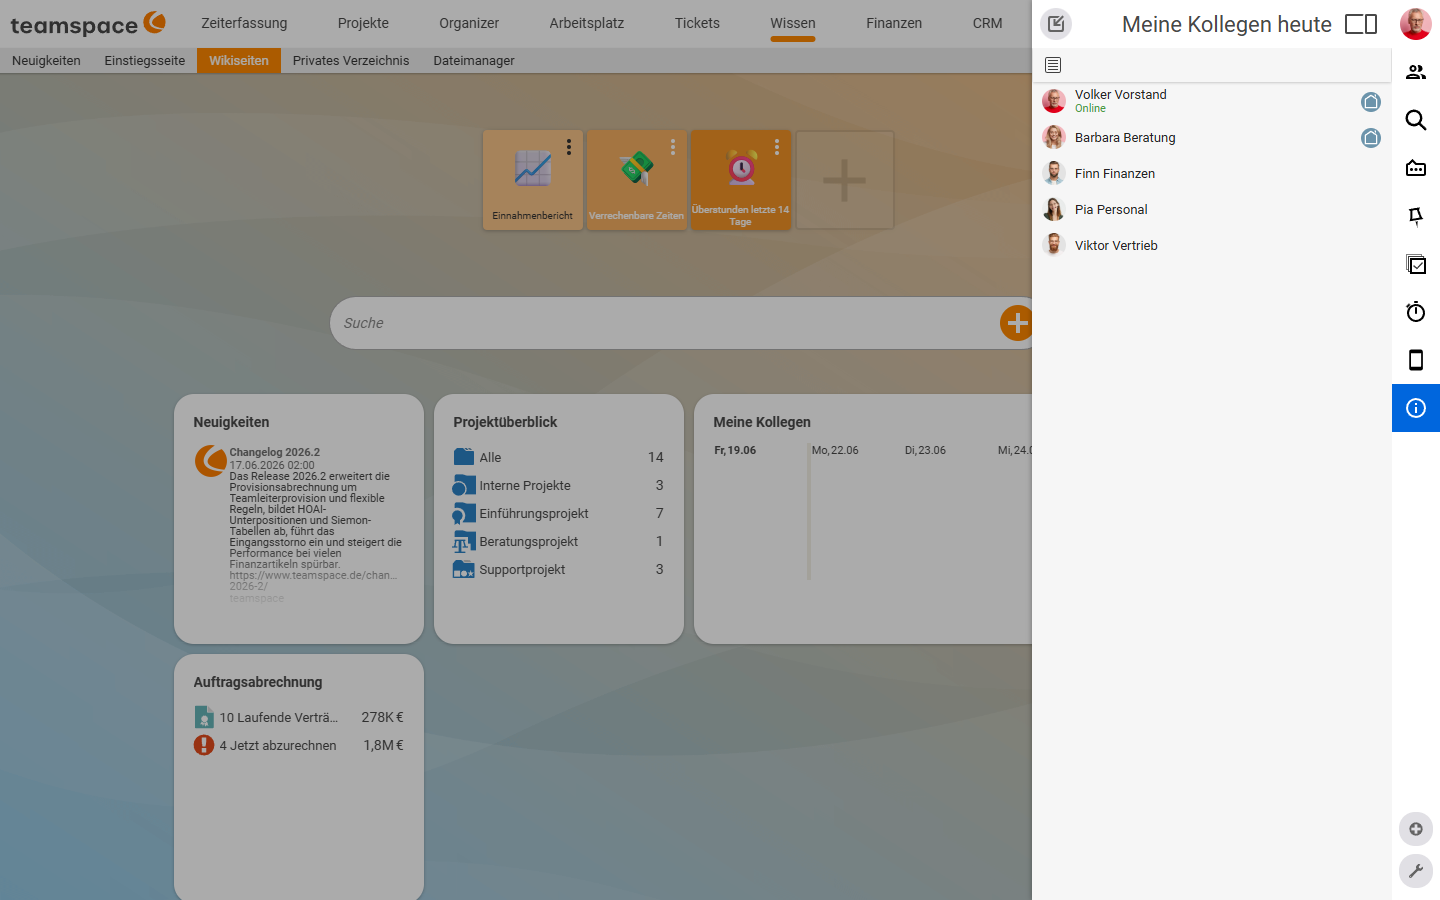The width and height of the screenshot is (1440, 900).
Task: Click the orange plus button beside Suche
Action: [x=1017, y=323]
